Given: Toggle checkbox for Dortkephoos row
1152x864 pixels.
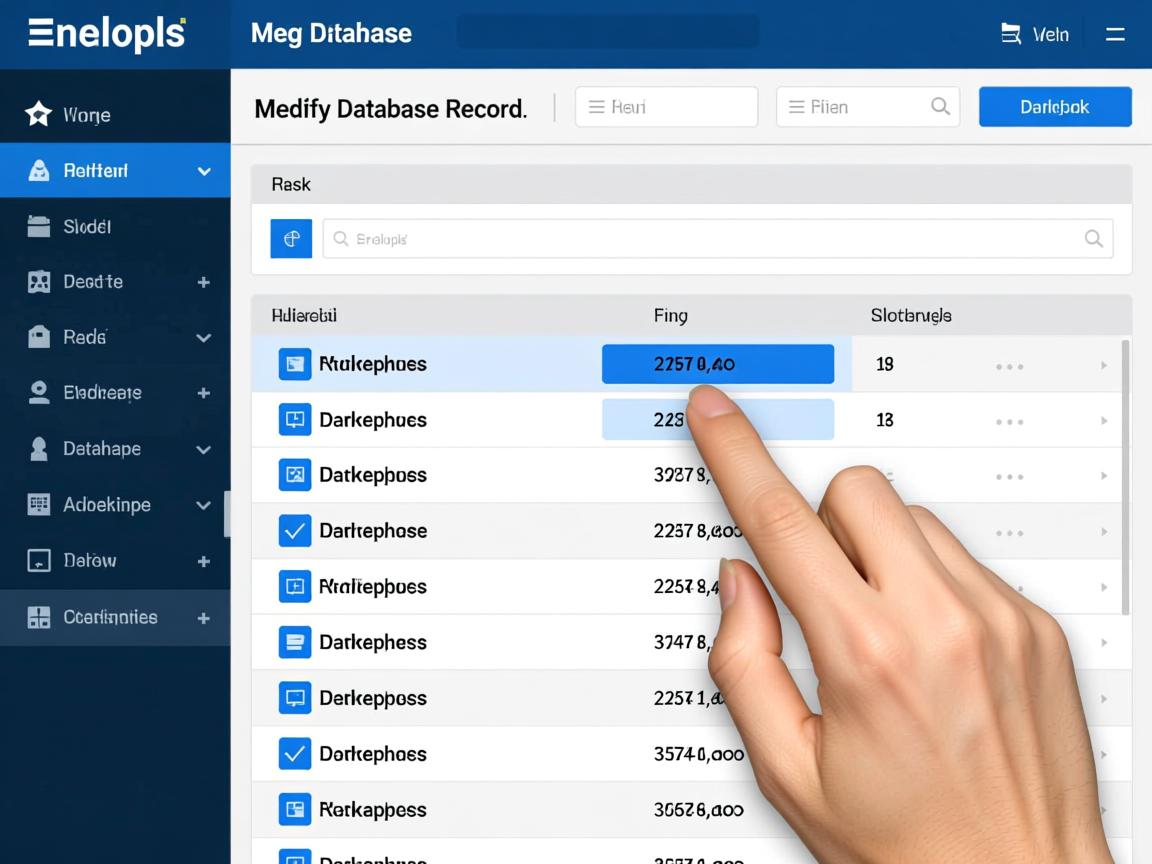Looking at the screenshot, I should [295, 754].
